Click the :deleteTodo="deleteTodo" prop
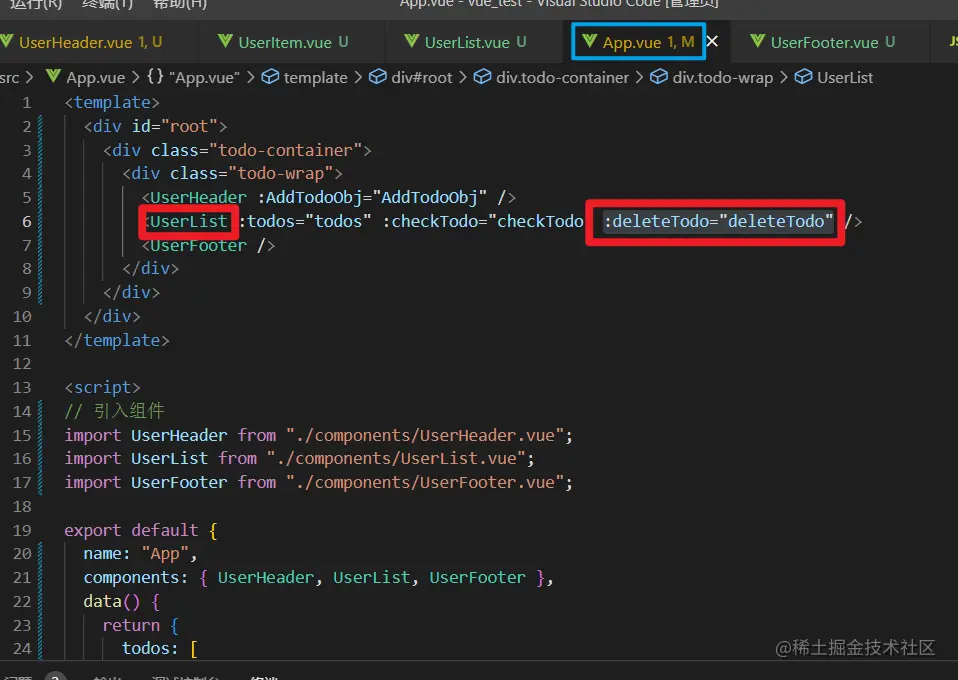Screen dimensions: 958x680 tap(718, 221)
